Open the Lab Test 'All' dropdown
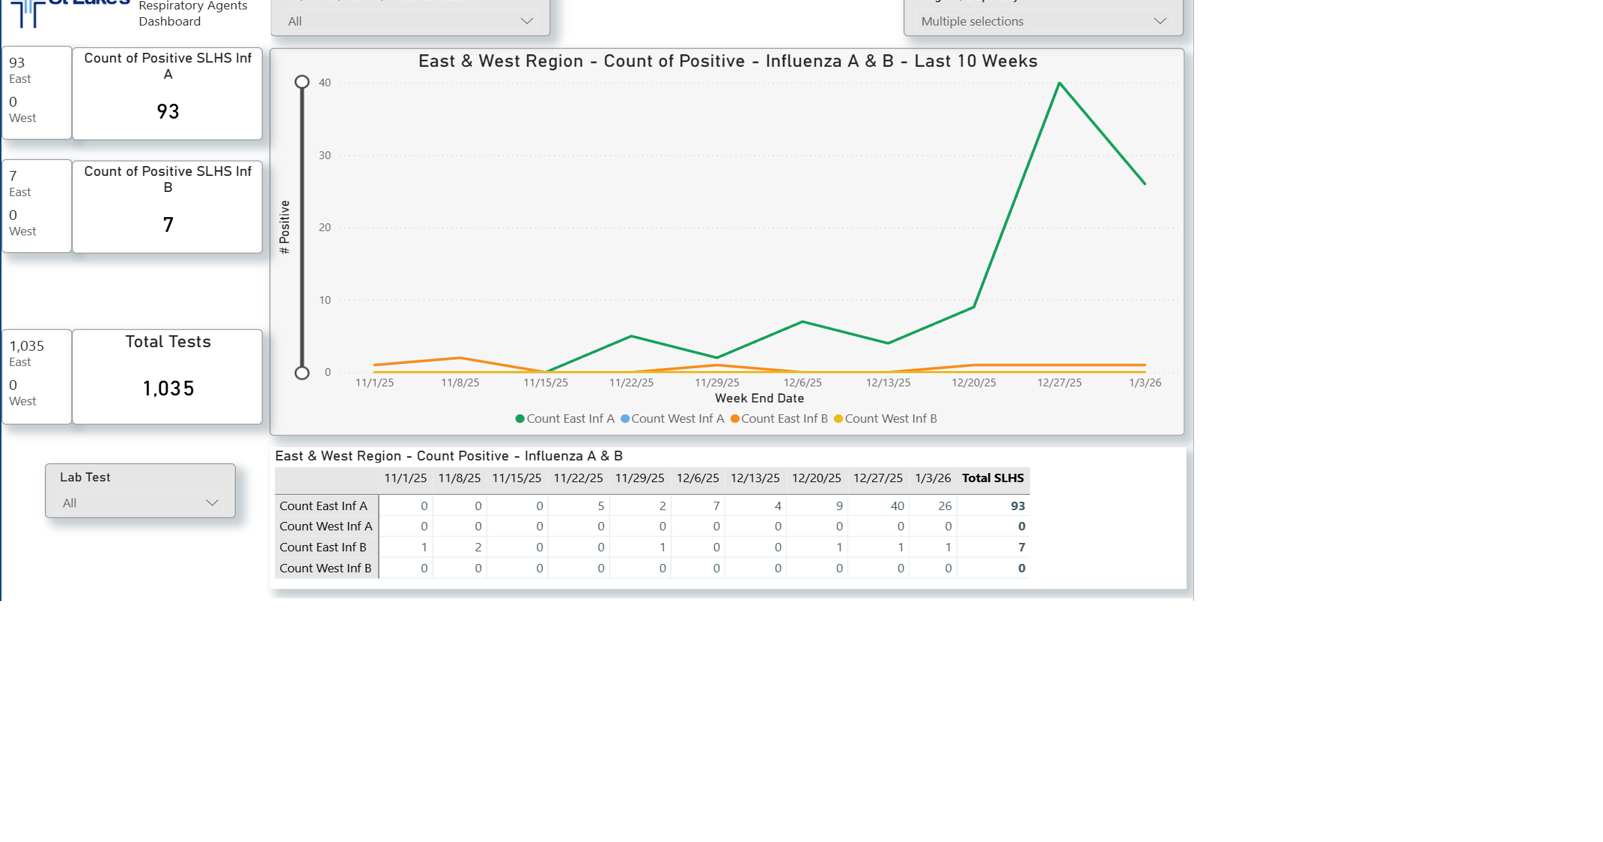The width and height of the screenshot is (1603, 842). 140,503
